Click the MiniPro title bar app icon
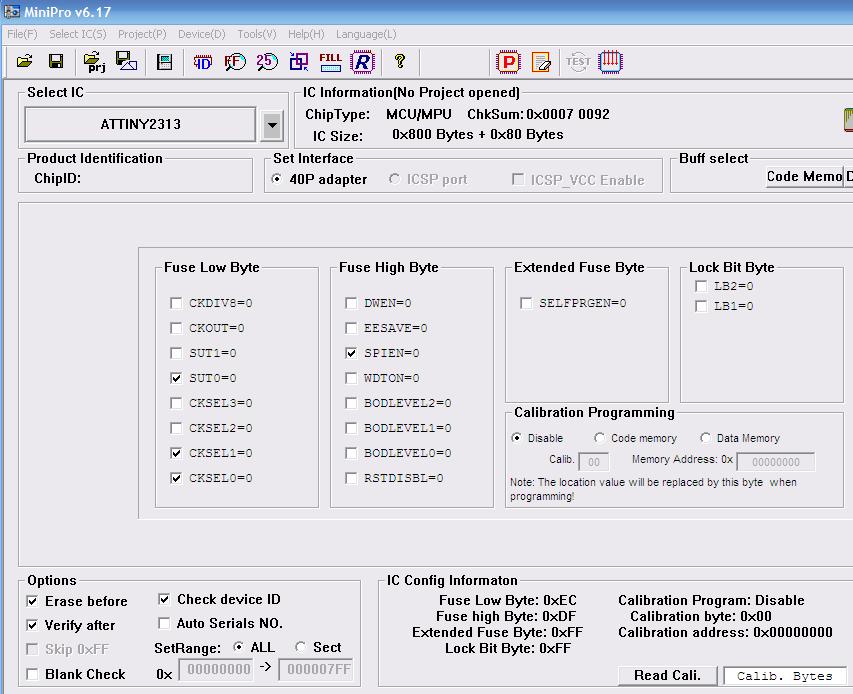Viewport: 853px width, 694px height. [x=11, y=11]
